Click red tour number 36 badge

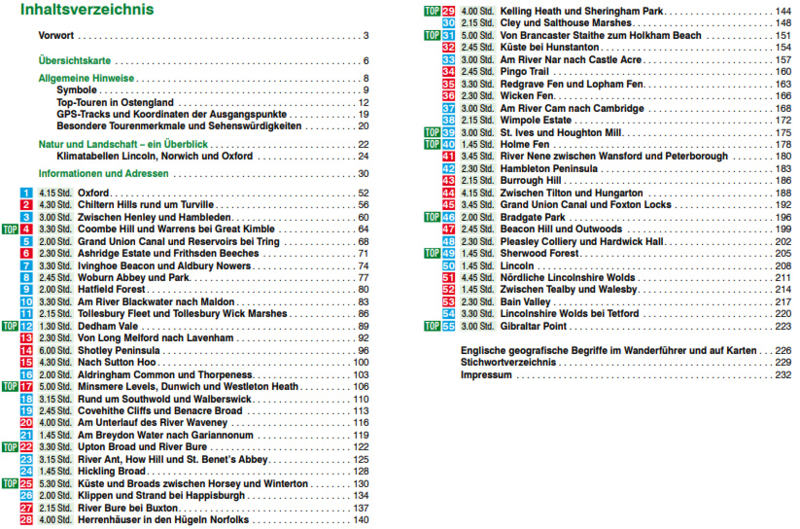(x=448, y=96)
